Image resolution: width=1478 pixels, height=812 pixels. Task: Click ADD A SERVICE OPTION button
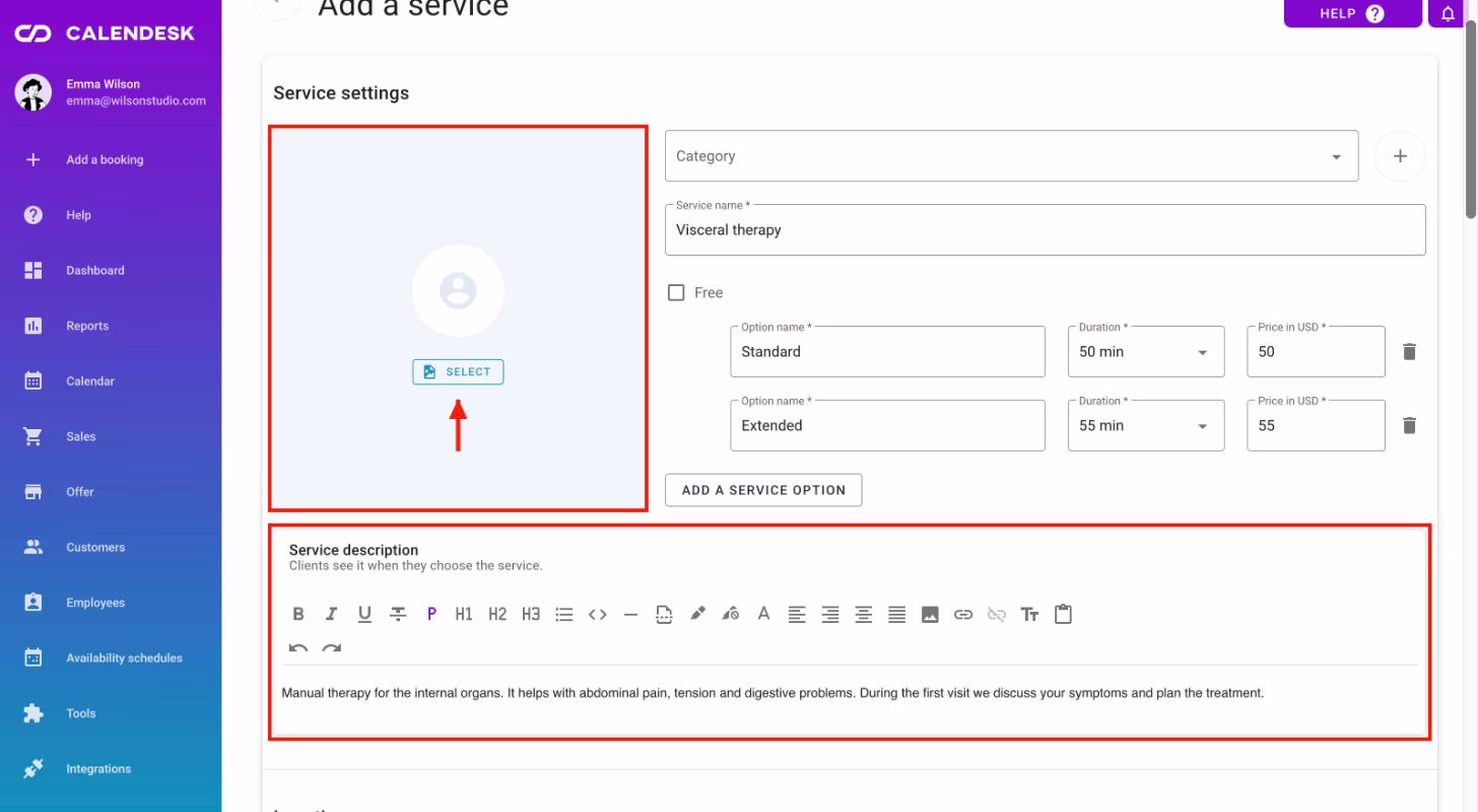764,490
